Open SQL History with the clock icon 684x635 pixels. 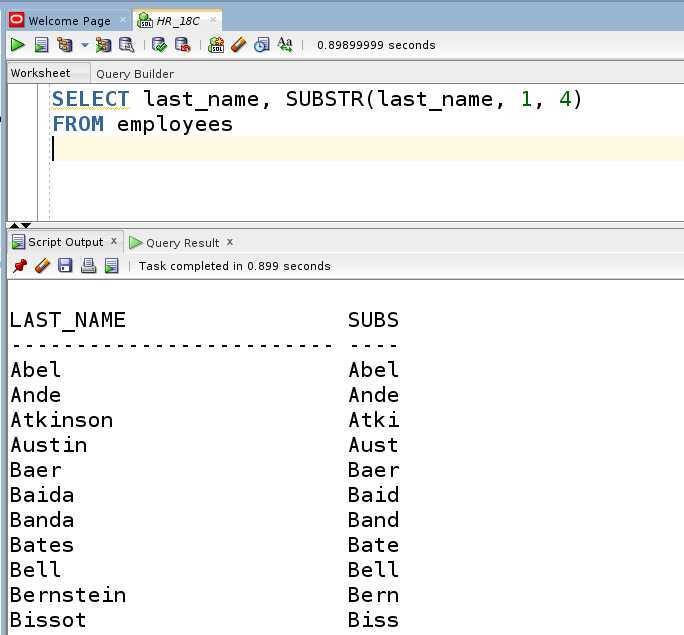coord(261,45)
